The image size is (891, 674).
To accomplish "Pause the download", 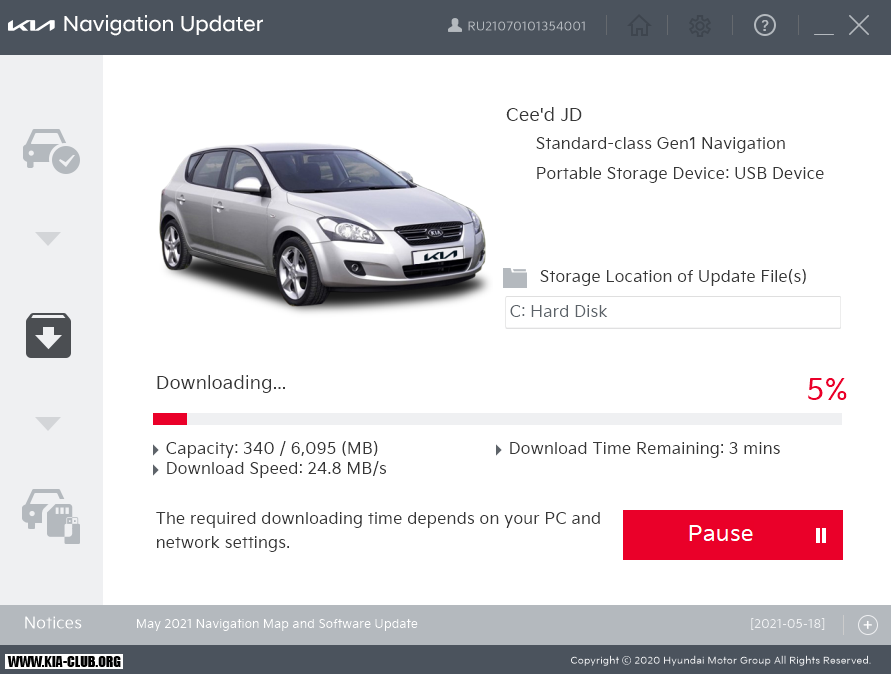I will coord(732,535).
